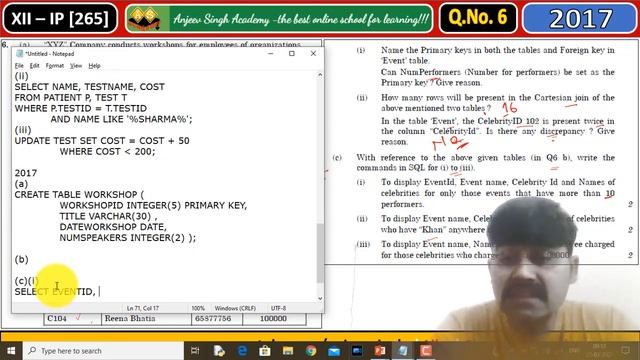Click the 'Q.No. 6' header label
Viewport: 640px width, 360px height.
click(478, 18)
